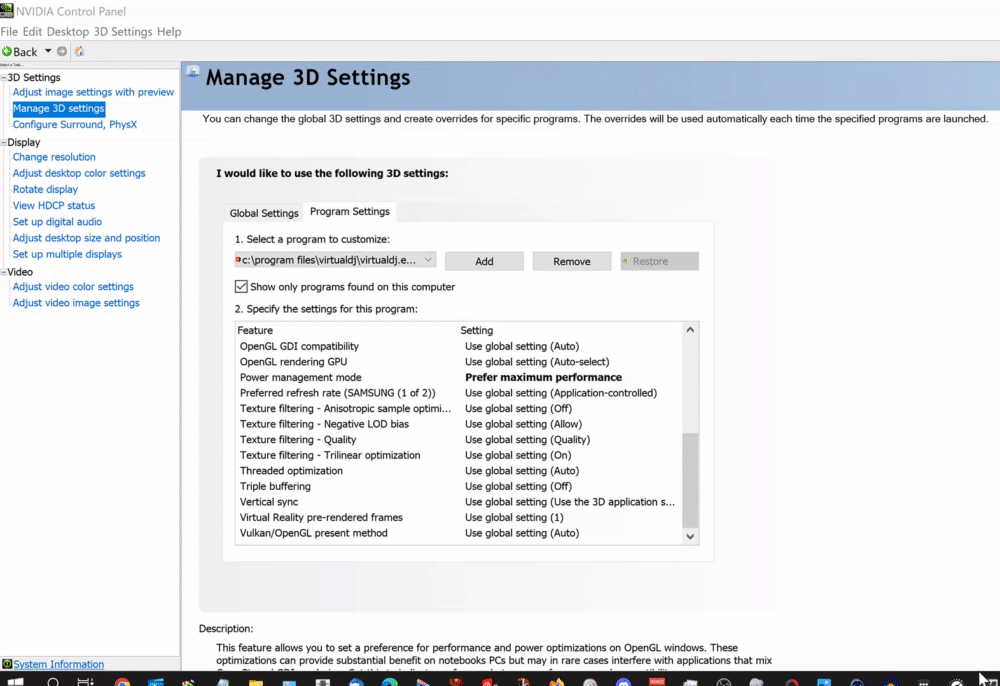Select Vulkan/OpenGL present method row
The image size is (1000, 686).
(459, 533)
